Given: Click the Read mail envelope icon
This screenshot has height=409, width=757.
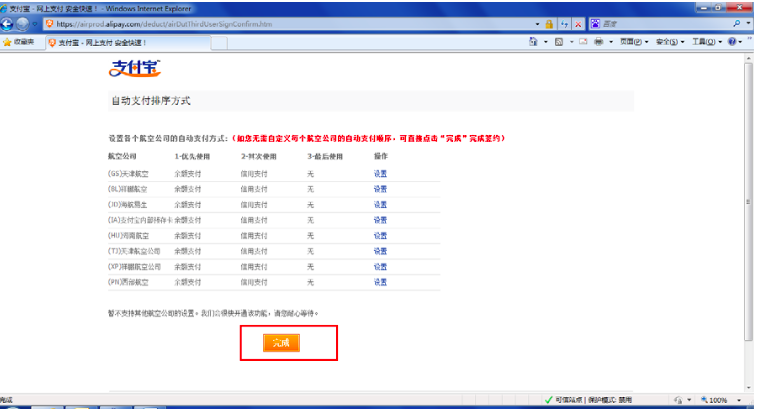Looking at the screenshot, I should pos(583,42).
